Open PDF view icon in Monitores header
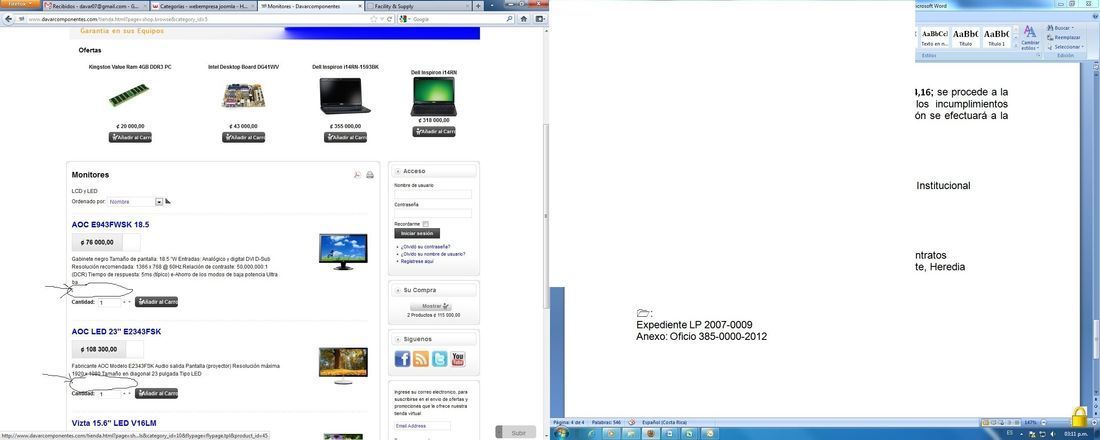This screenshot has width=1100, height=440. (x=357, y=175)
